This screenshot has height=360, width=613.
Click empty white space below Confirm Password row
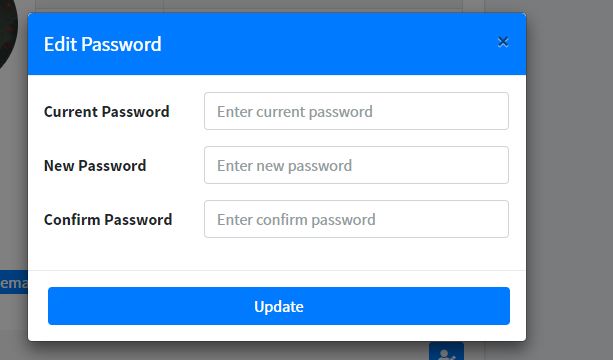tap(277, 254)
